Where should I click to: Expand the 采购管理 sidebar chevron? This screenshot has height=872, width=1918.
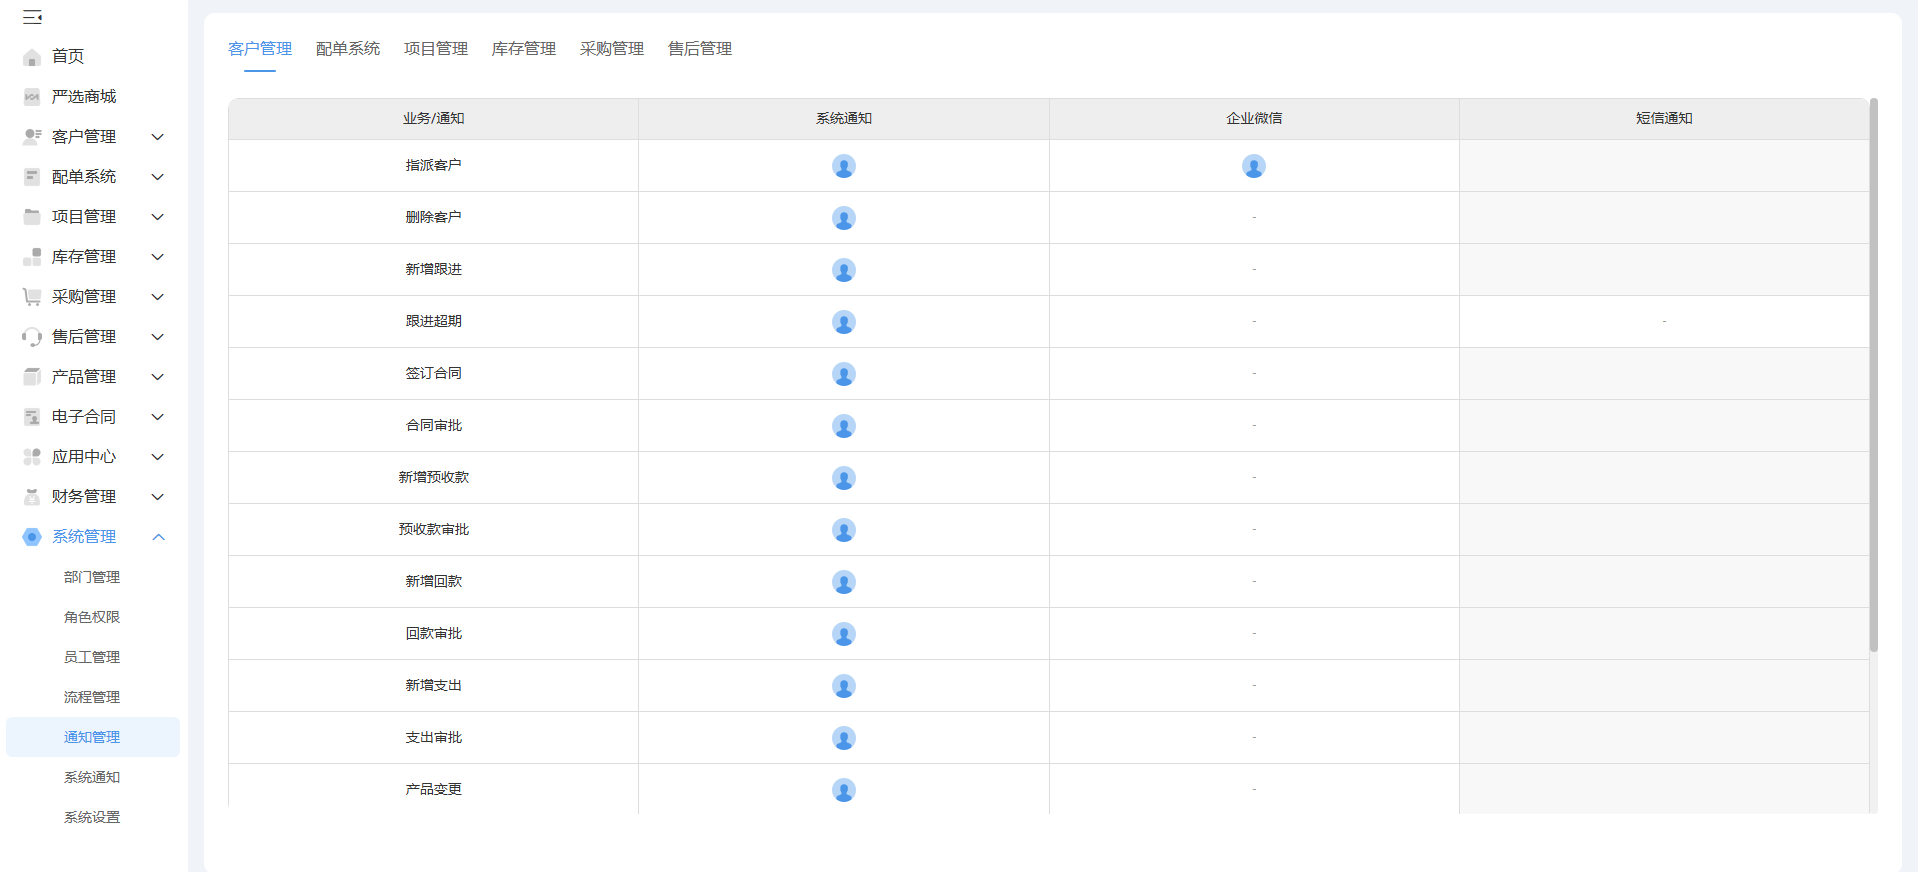[x=157, y=297]
